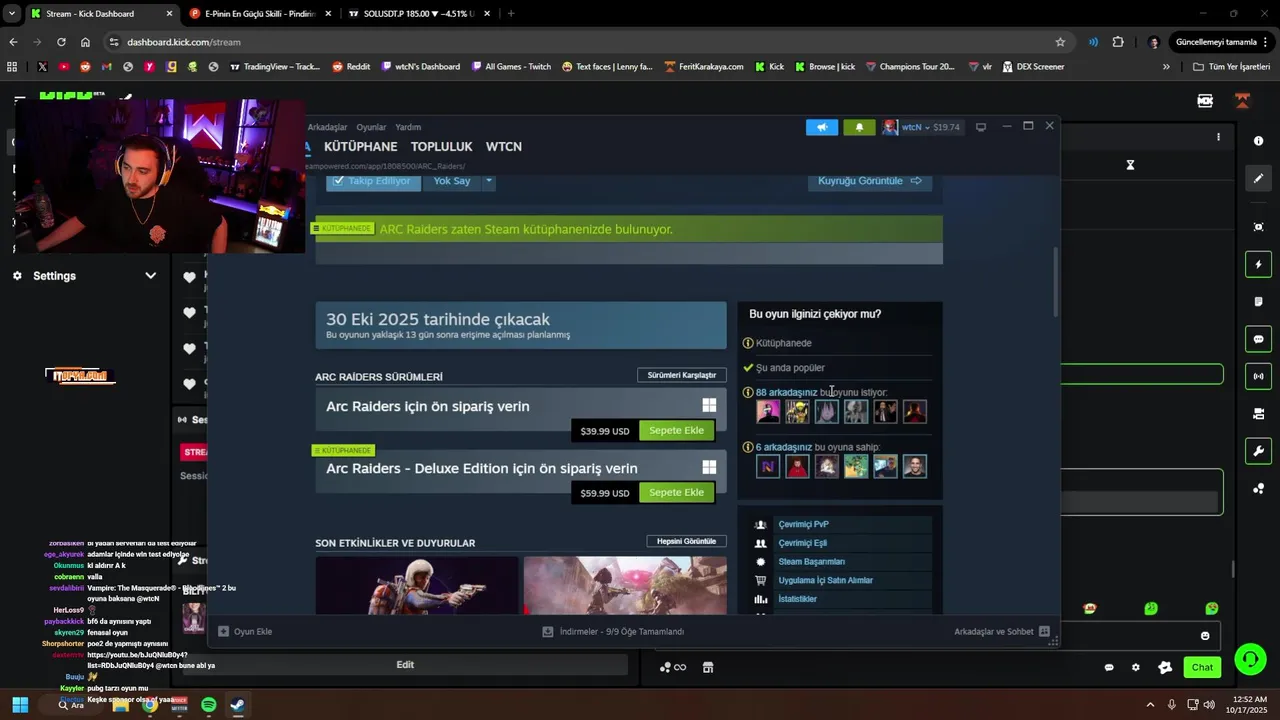Viewport: 1280px width, 720px height.
Task: Add the $59.99 Deluxe Edition to cart
Action: pos(677,492)
